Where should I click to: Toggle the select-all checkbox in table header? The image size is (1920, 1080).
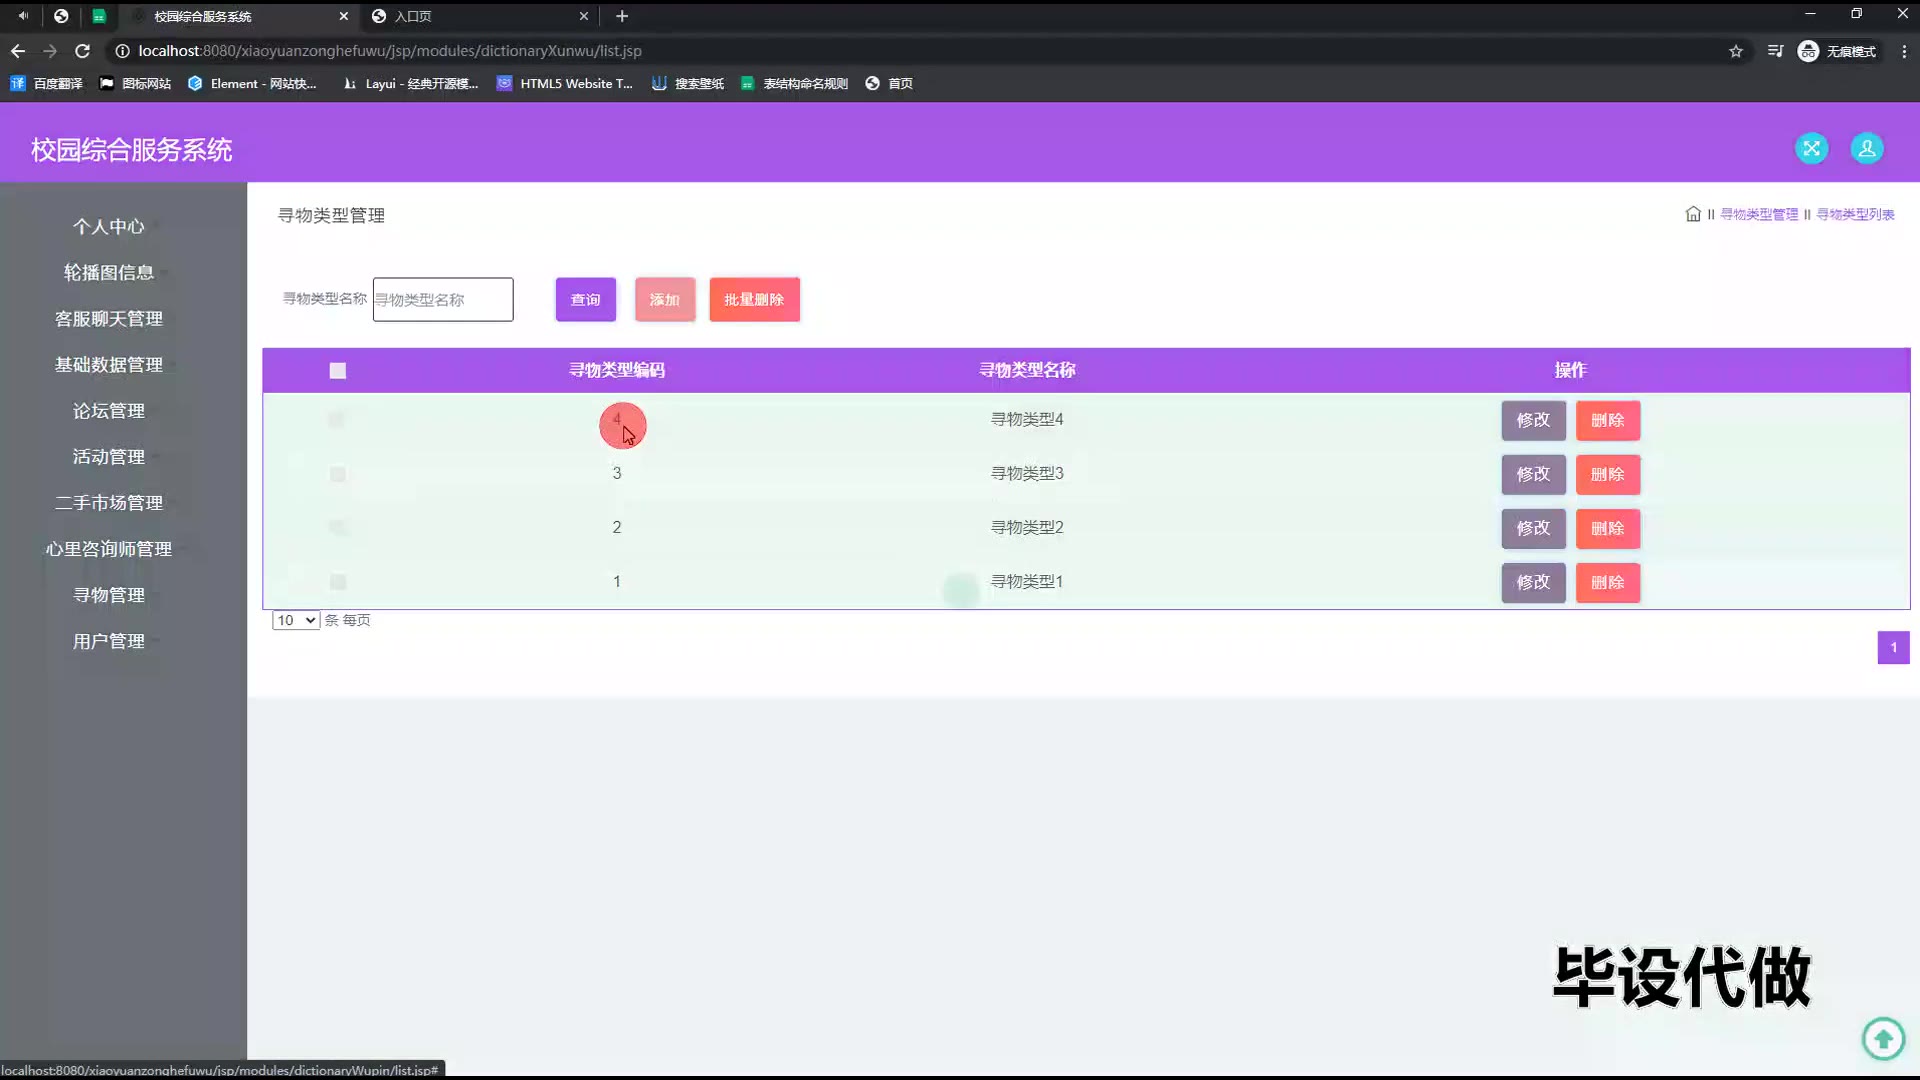338,371
